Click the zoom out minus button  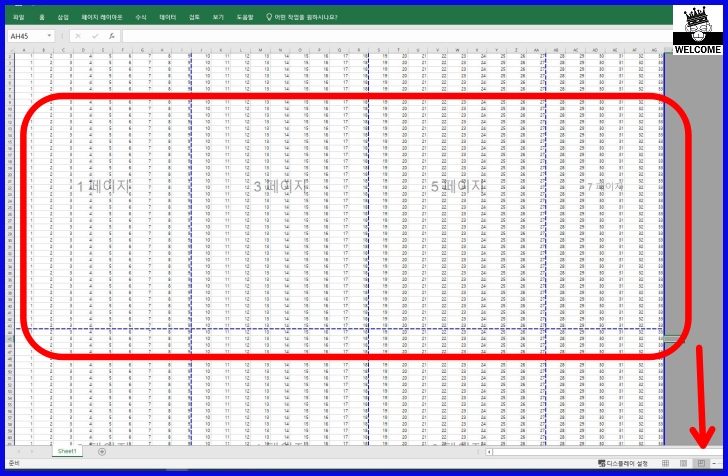(714, 463)
